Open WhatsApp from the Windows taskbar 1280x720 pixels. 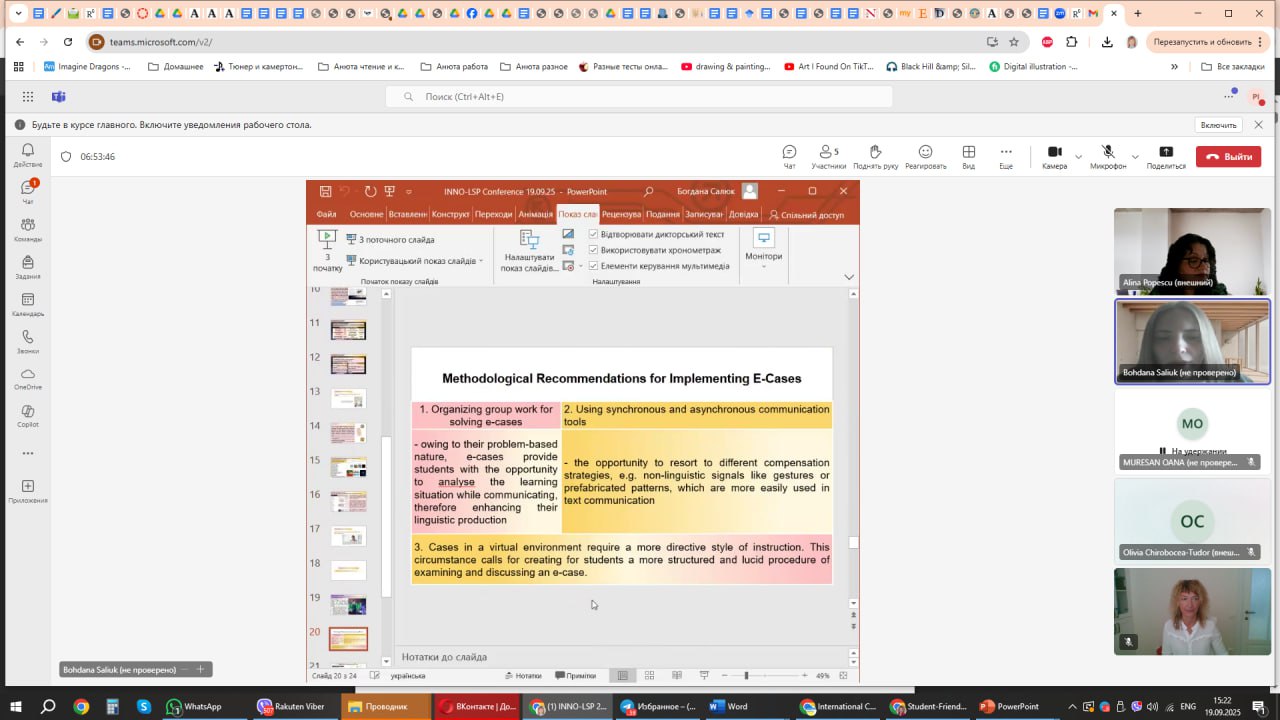pos(194,706)
